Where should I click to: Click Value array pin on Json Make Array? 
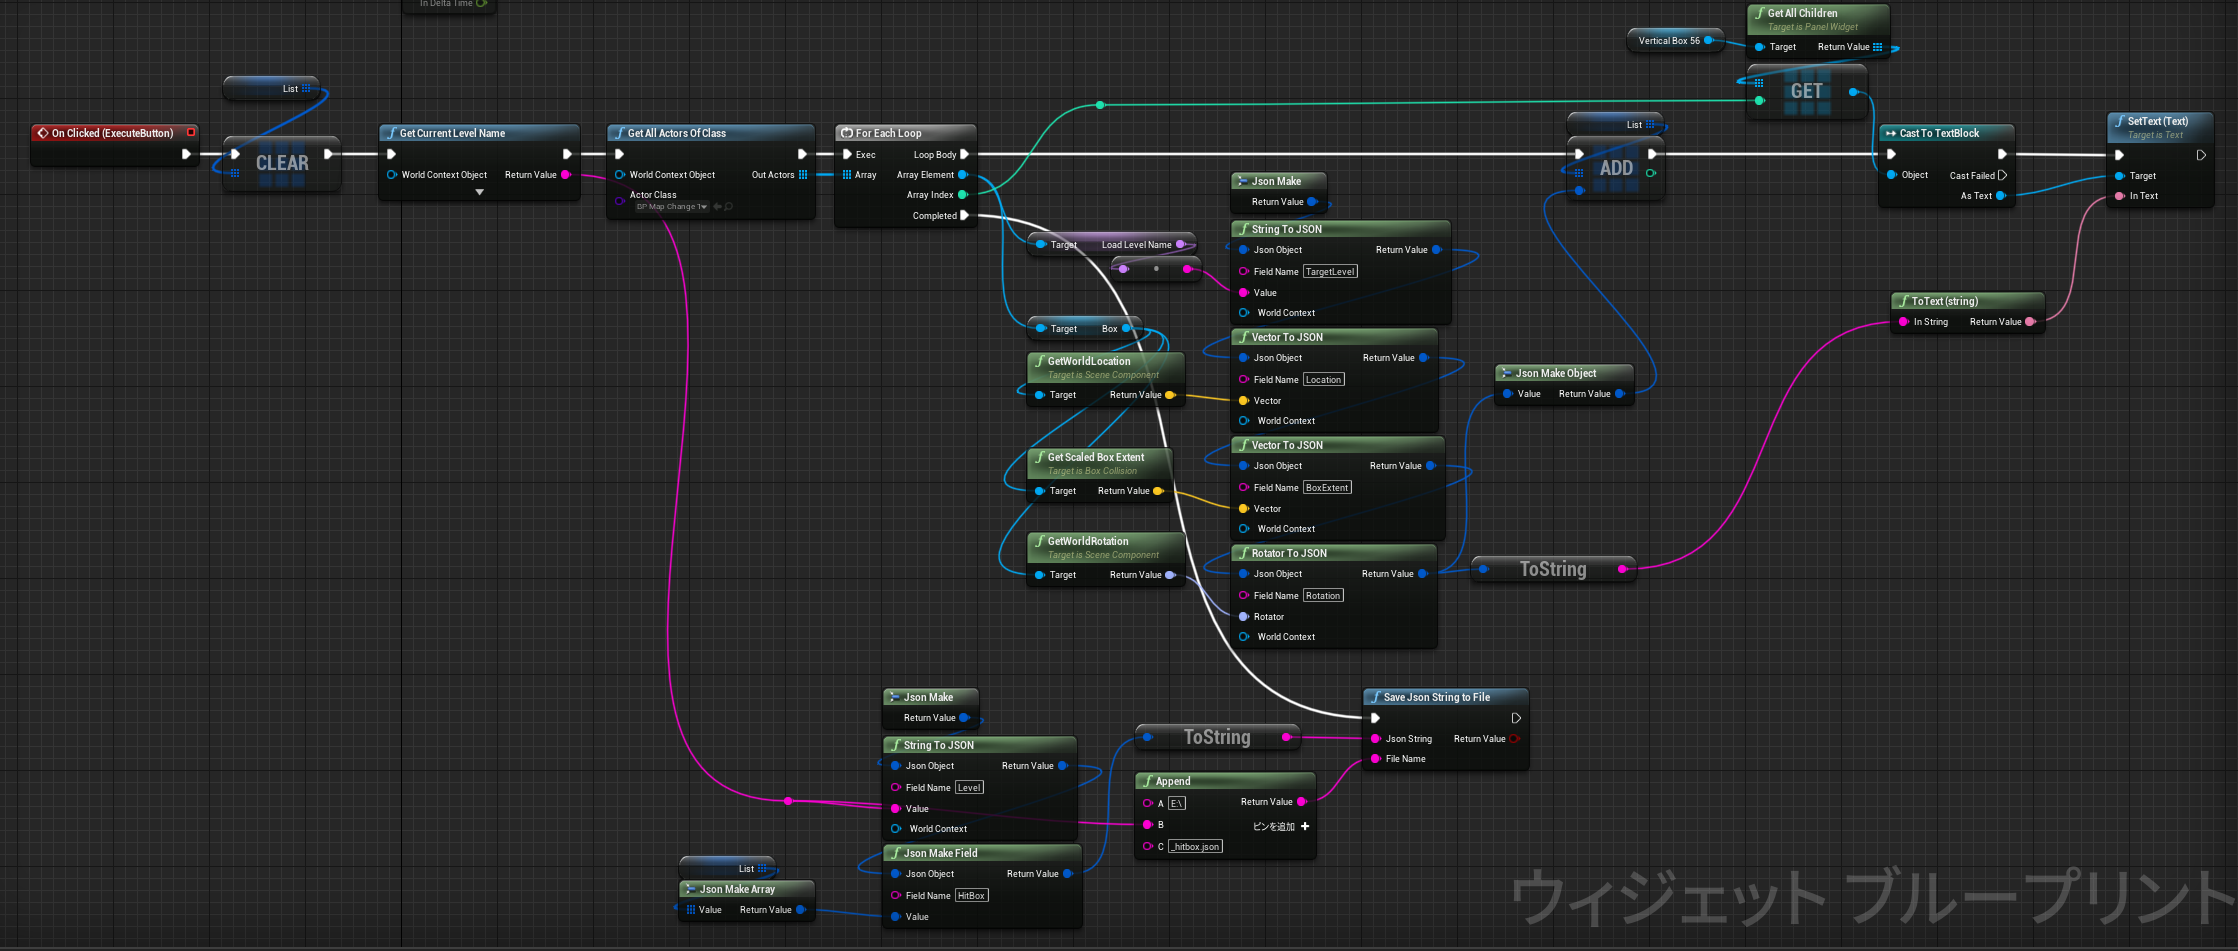690,910
